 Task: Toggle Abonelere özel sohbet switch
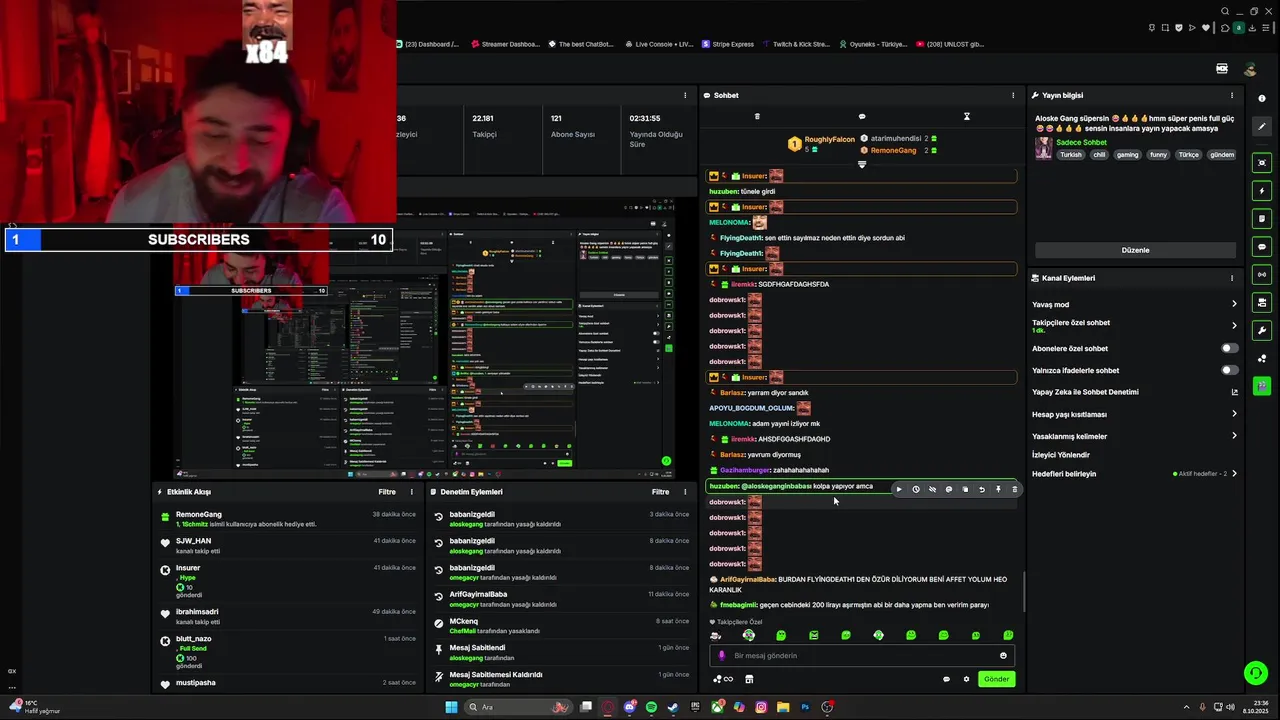(x=1229, y=348)
